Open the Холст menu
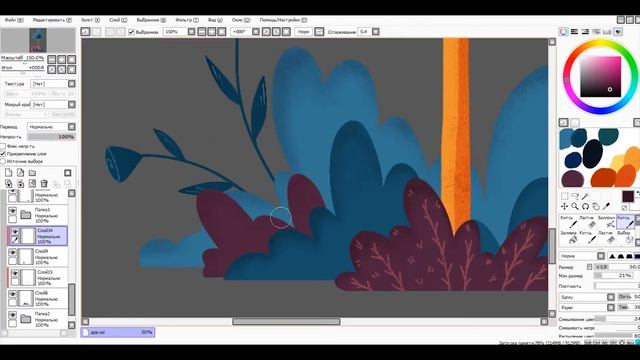Screen dimensions: 640x360 (x=90, y=20)
